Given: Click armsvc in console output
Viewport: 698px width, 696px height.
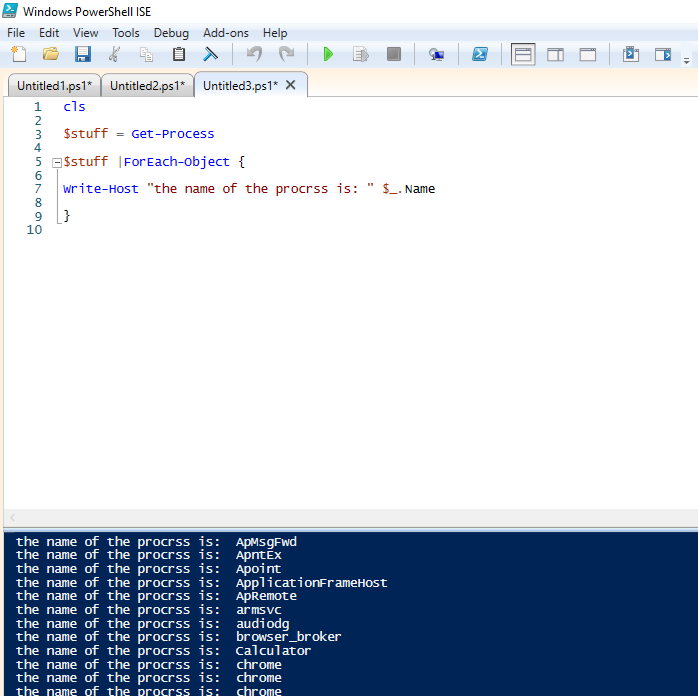Looking at the screenshot, I should 259,610.
